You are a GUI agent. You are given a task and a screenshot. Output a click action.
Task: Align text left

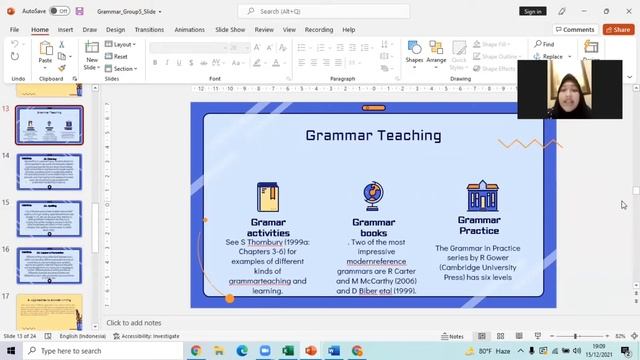(302, 62)
